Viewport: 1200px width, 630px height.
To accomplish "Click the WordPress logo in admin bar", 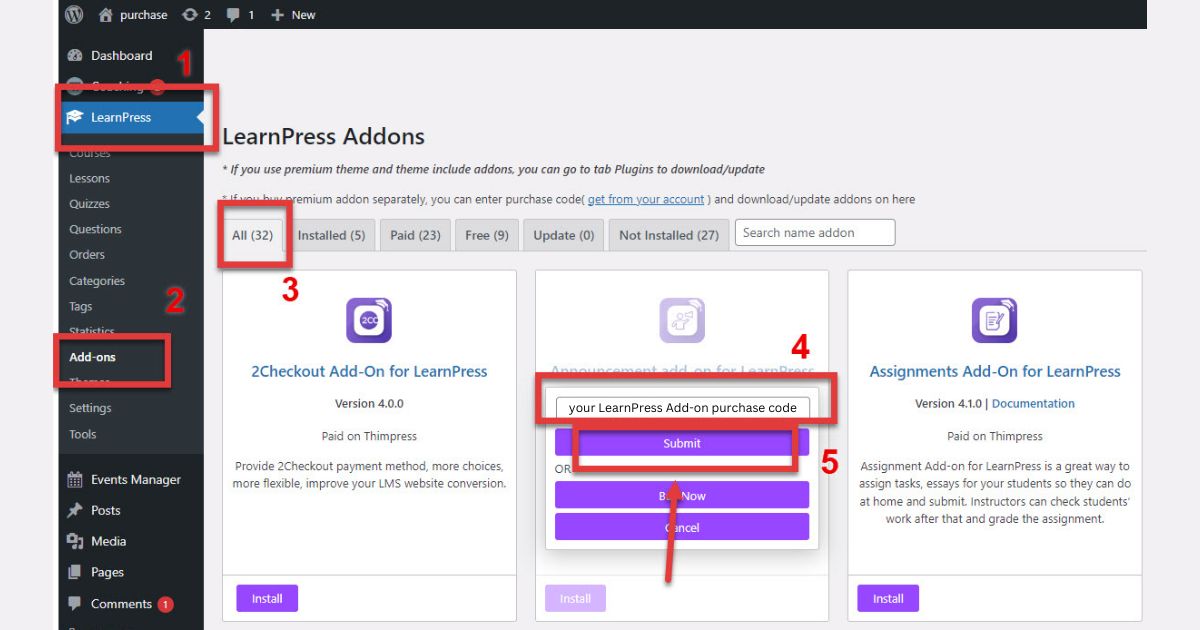I will pos(74,14).
